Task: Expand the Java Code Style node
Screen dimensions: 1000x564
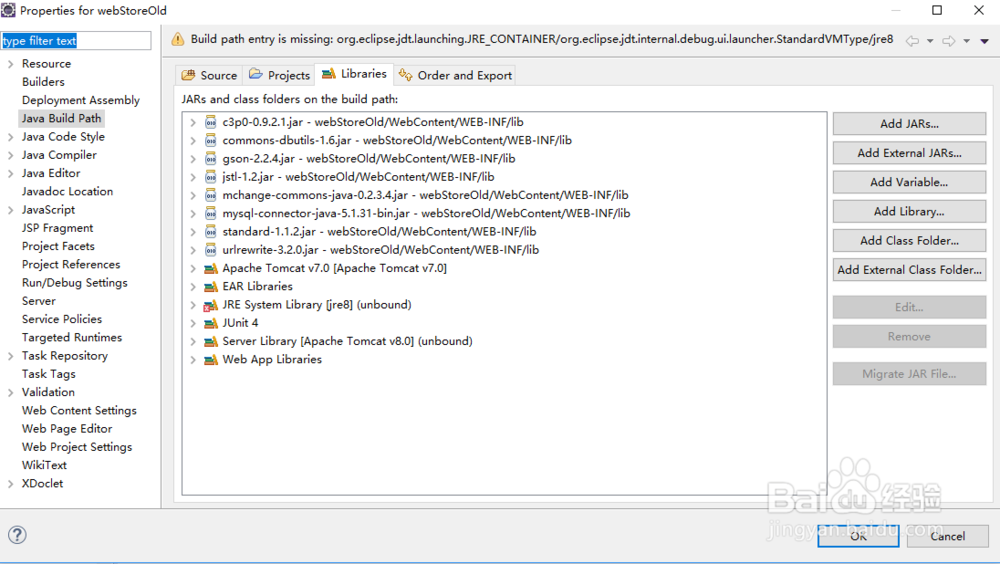Action: pyautogui.click(x=10, y=137)
